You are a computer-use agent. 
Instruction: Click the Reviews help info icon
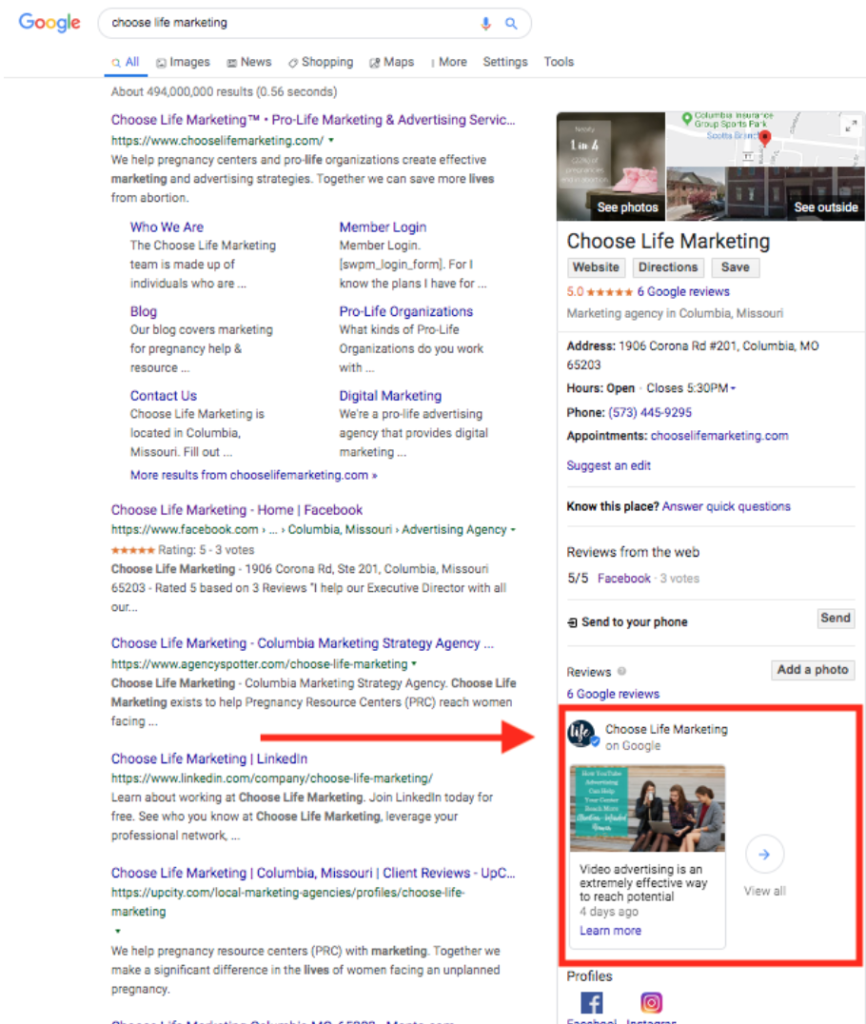622,671
